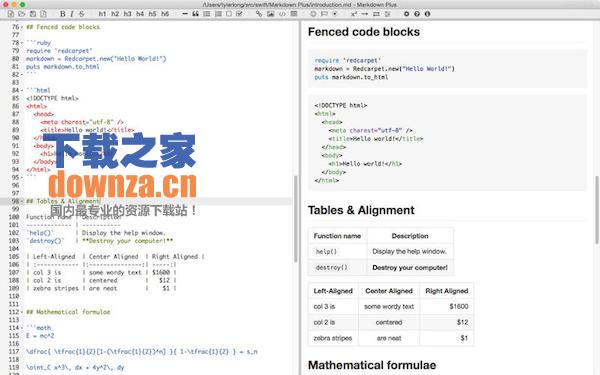The image size is (600, 375).
Task: Insert a level 1 heading with h1
Action: pos(102,14)
